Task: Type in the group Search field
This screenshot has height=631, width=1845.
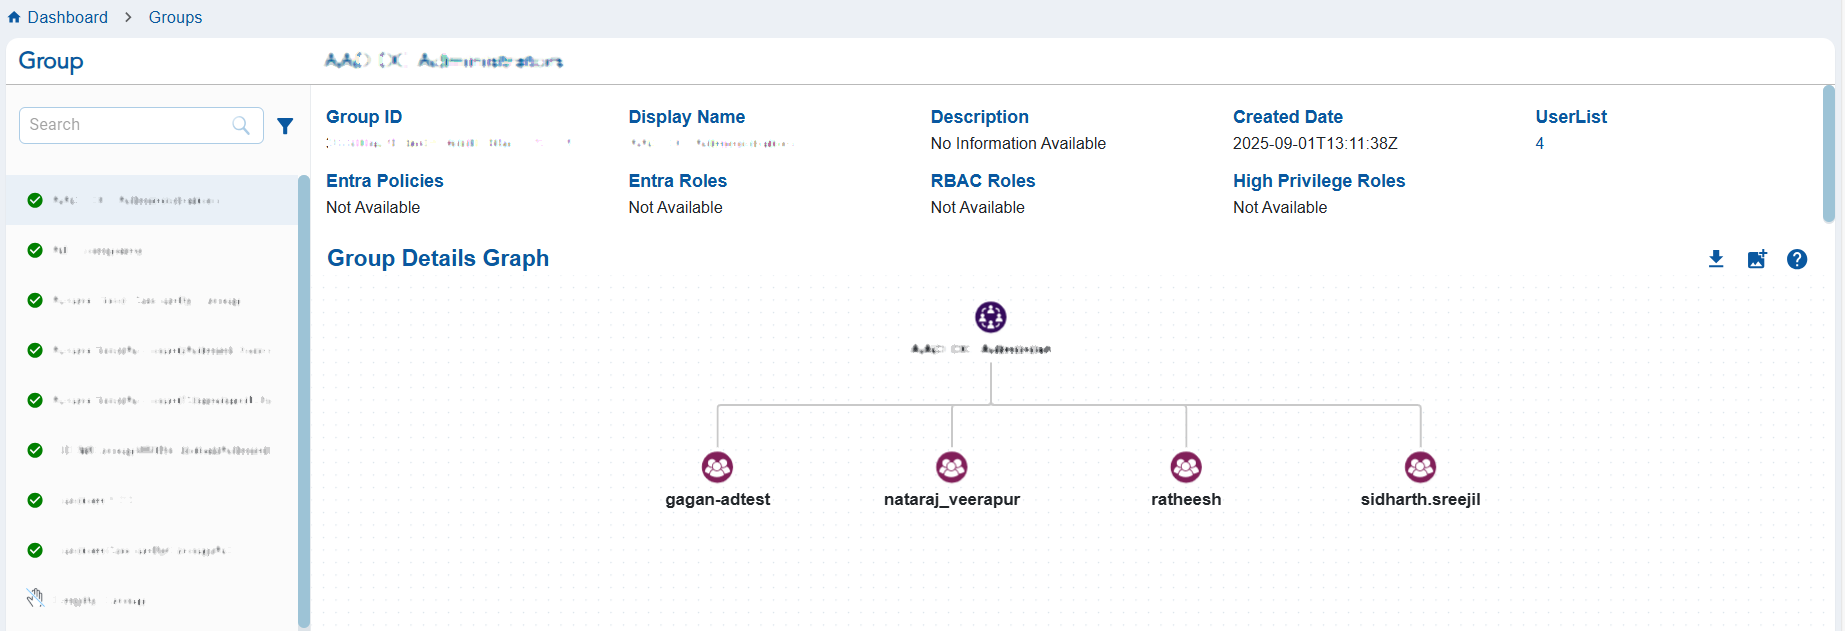Action: [x=125, y=125]
